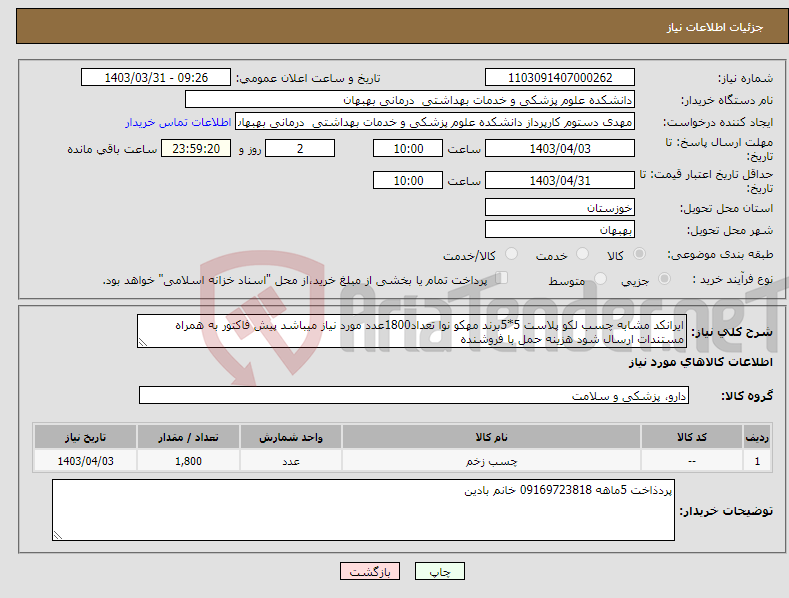This screenshot has width=789, height=598.
Task: Click the delivery province field خوزستان
Action: pos(560,207)
